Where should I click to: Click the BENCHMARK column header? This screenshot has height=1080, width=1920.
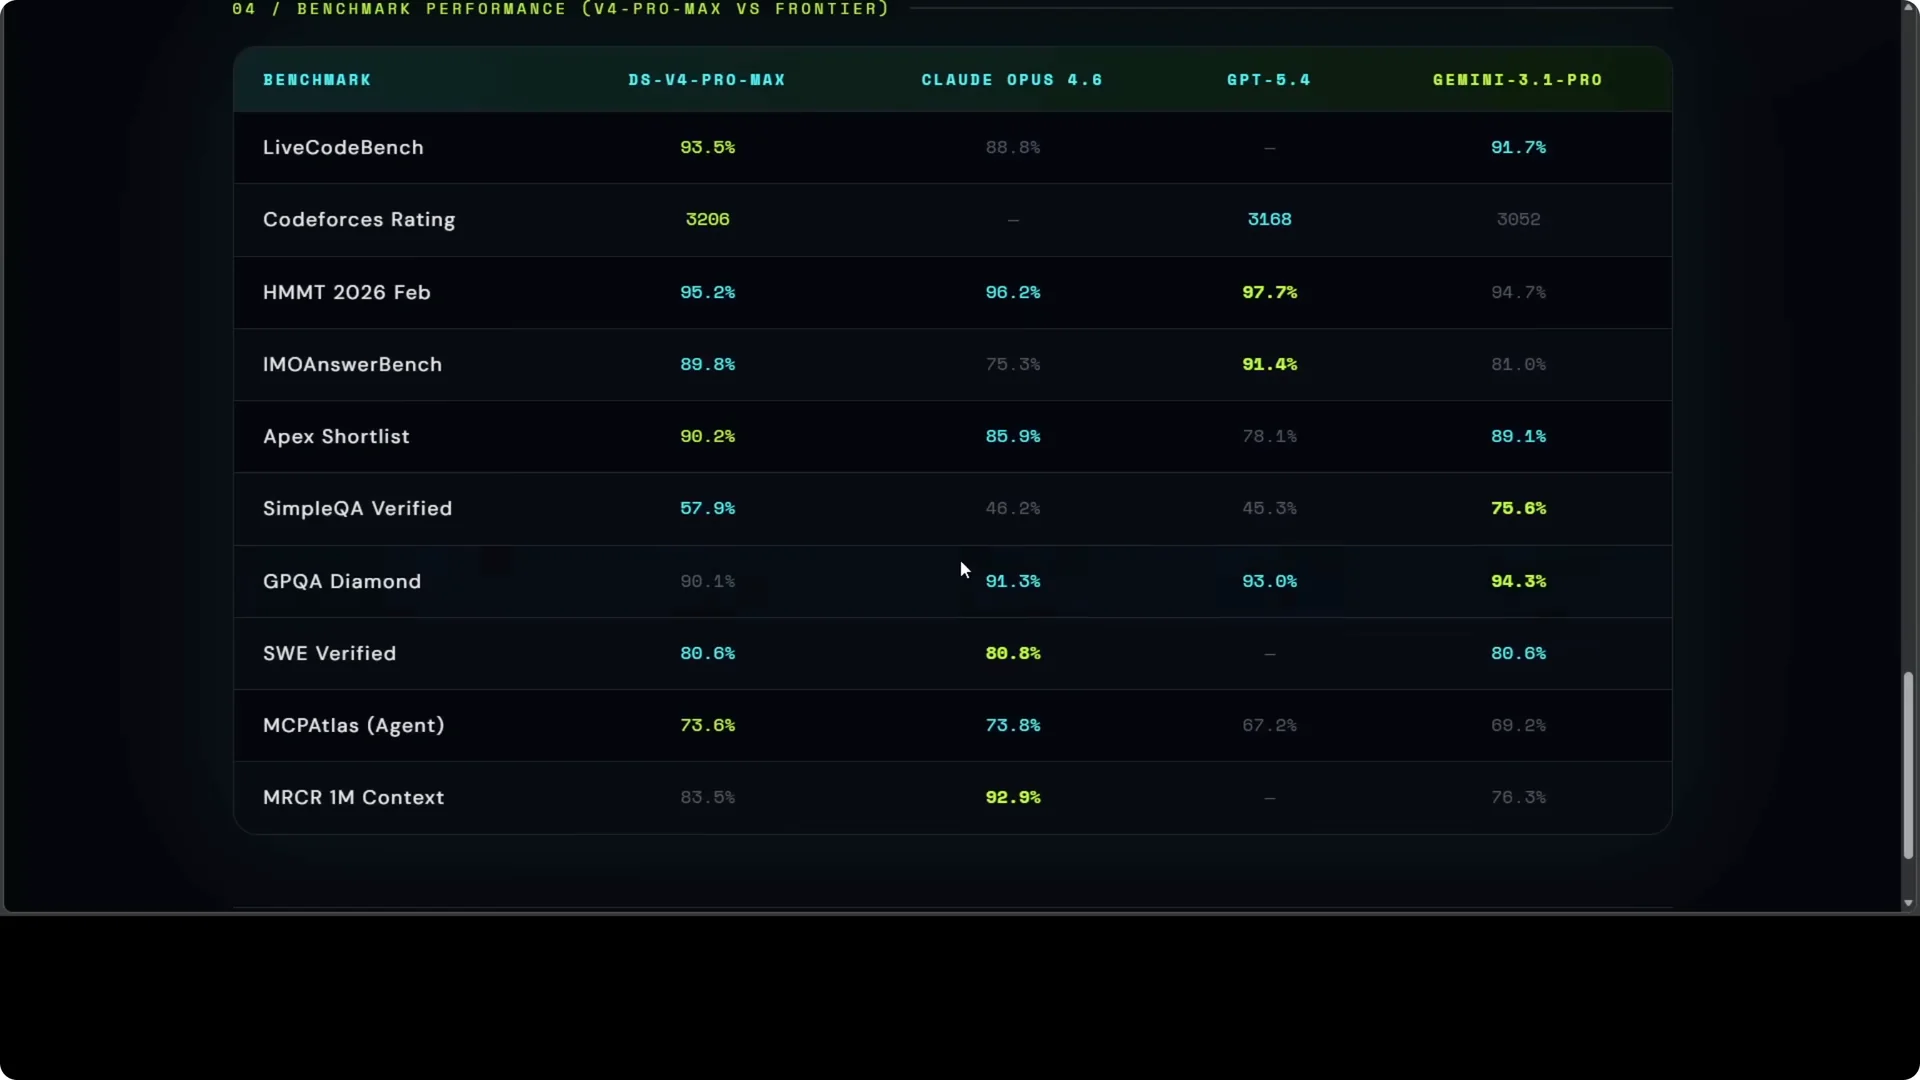317,80
